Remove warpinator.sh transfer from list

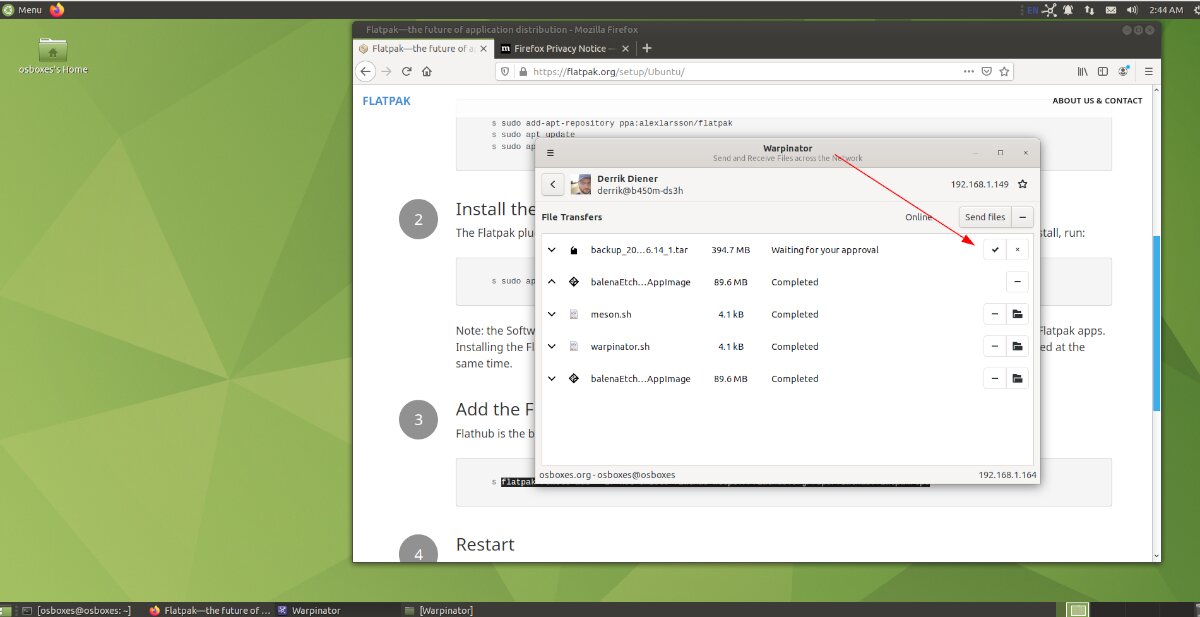click(x=994, y=346)
